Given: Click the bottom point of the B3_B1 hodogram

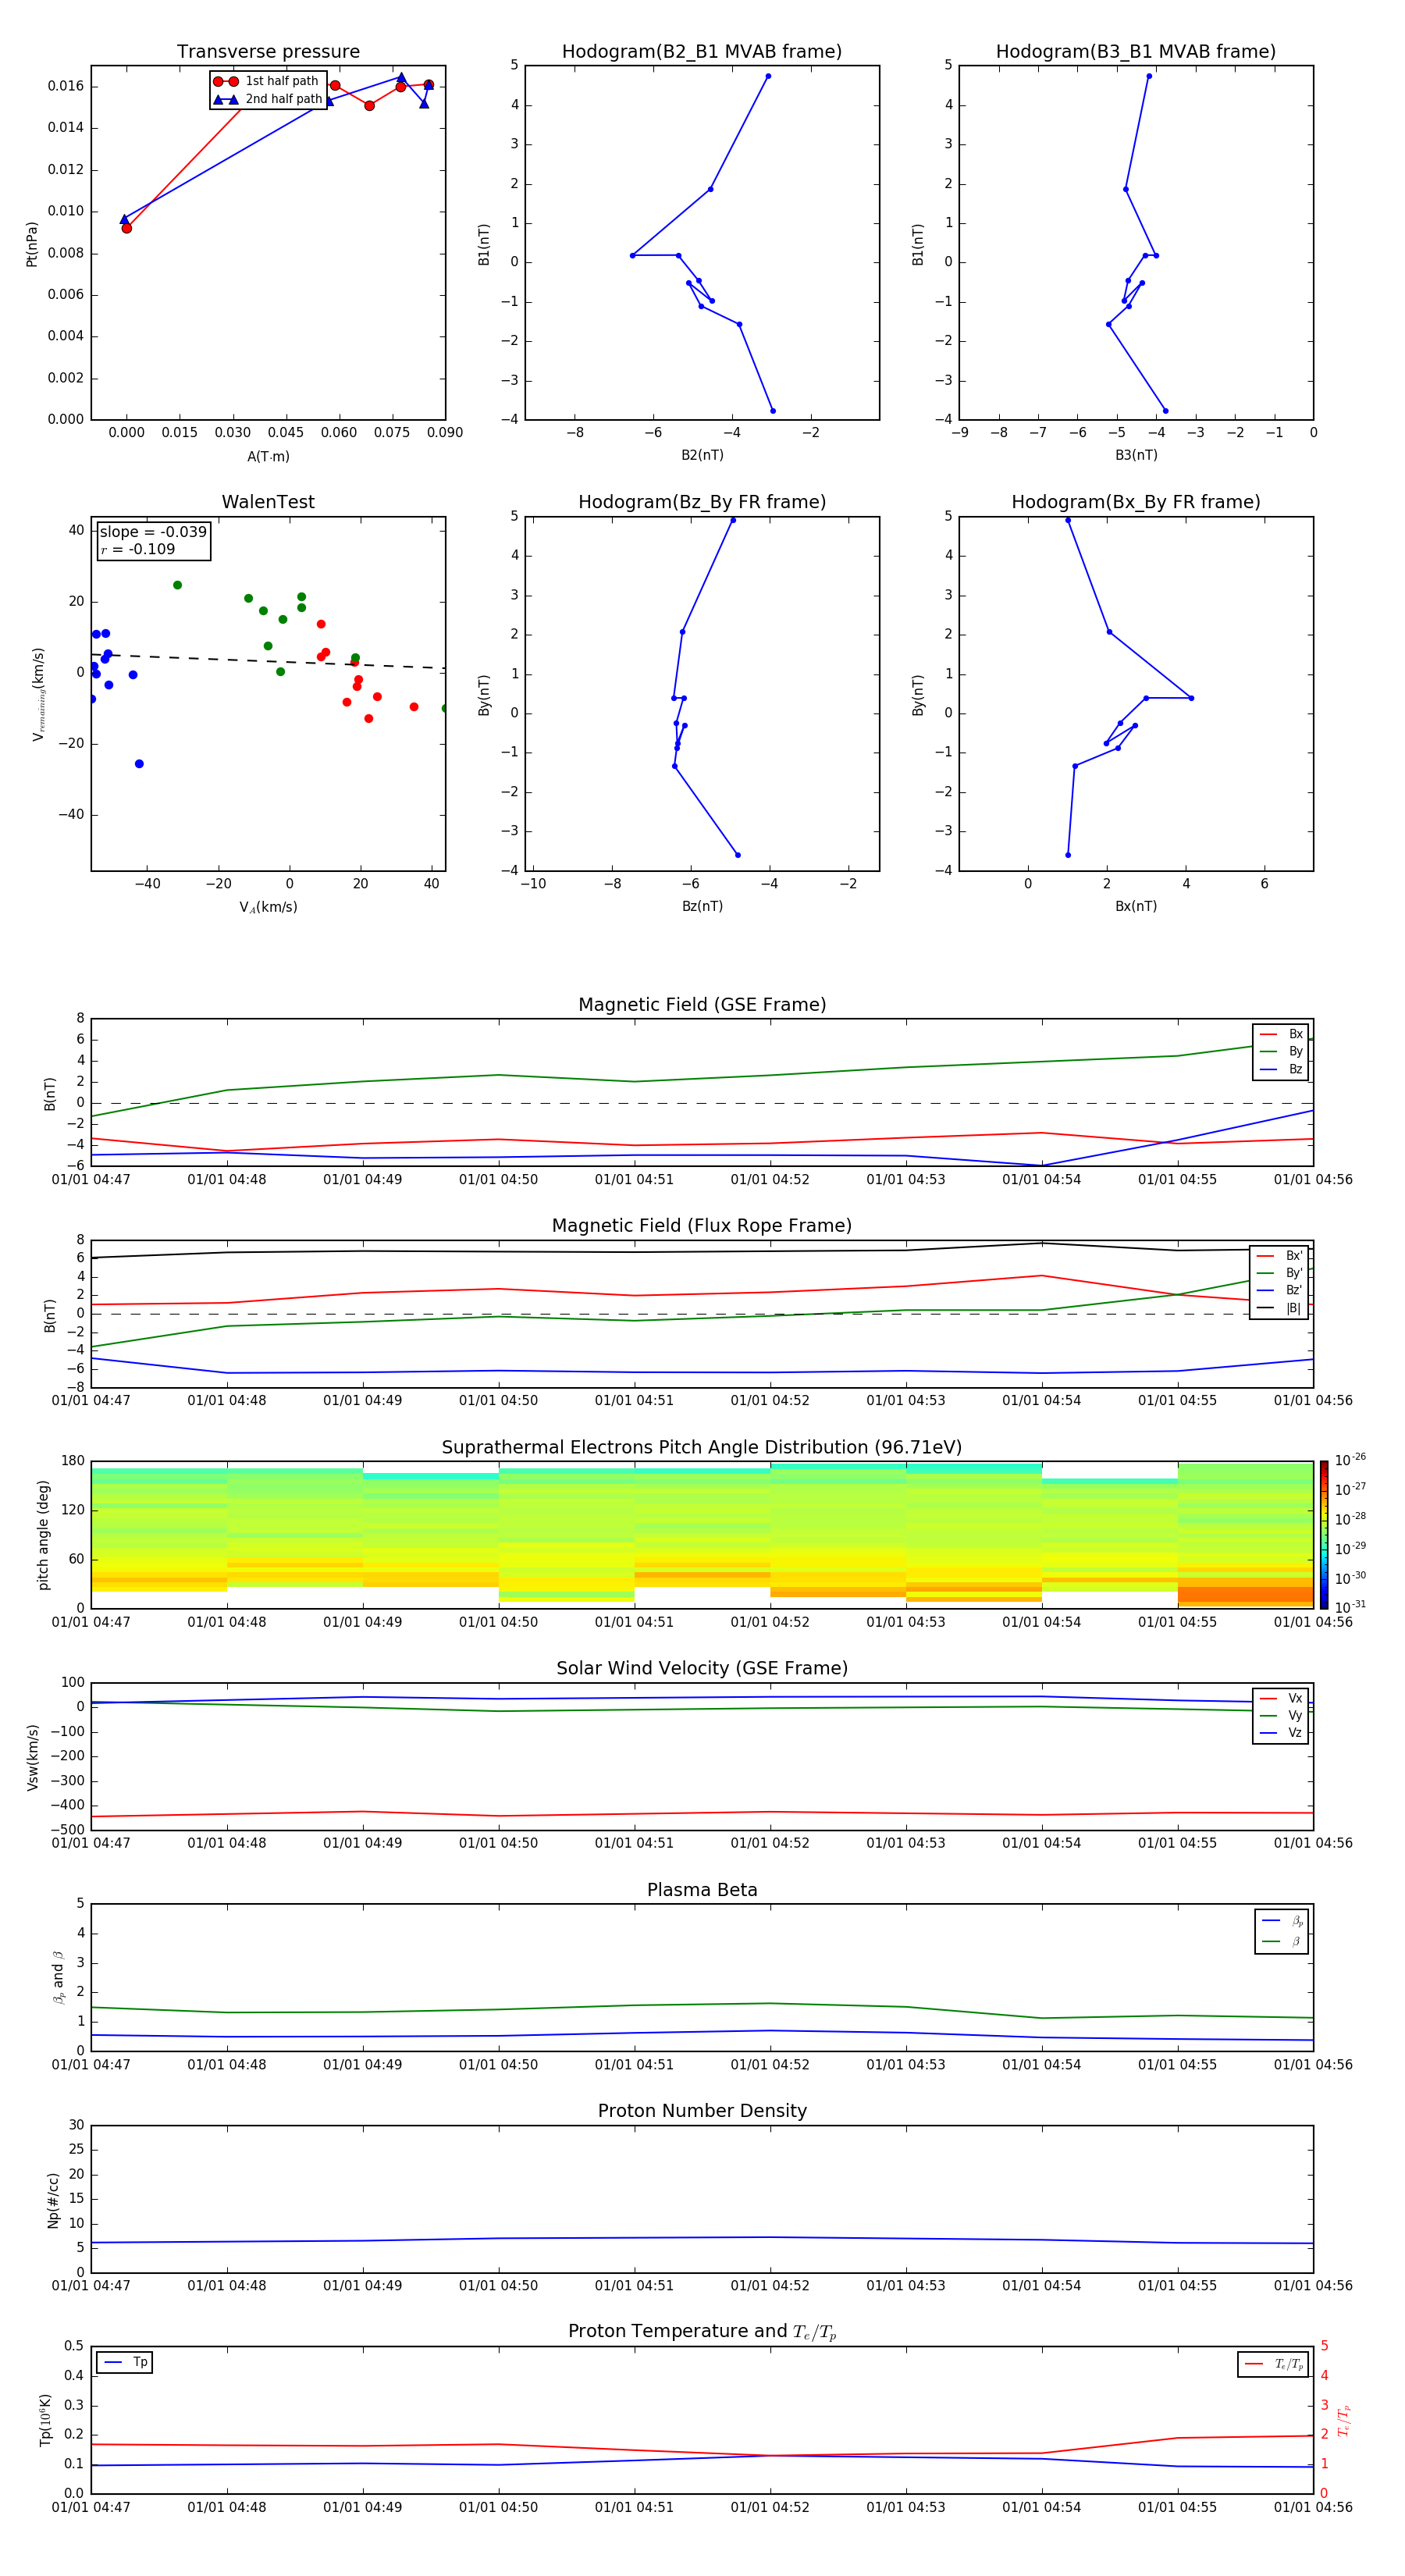Looking at the screenshot, I should 1165,411.
